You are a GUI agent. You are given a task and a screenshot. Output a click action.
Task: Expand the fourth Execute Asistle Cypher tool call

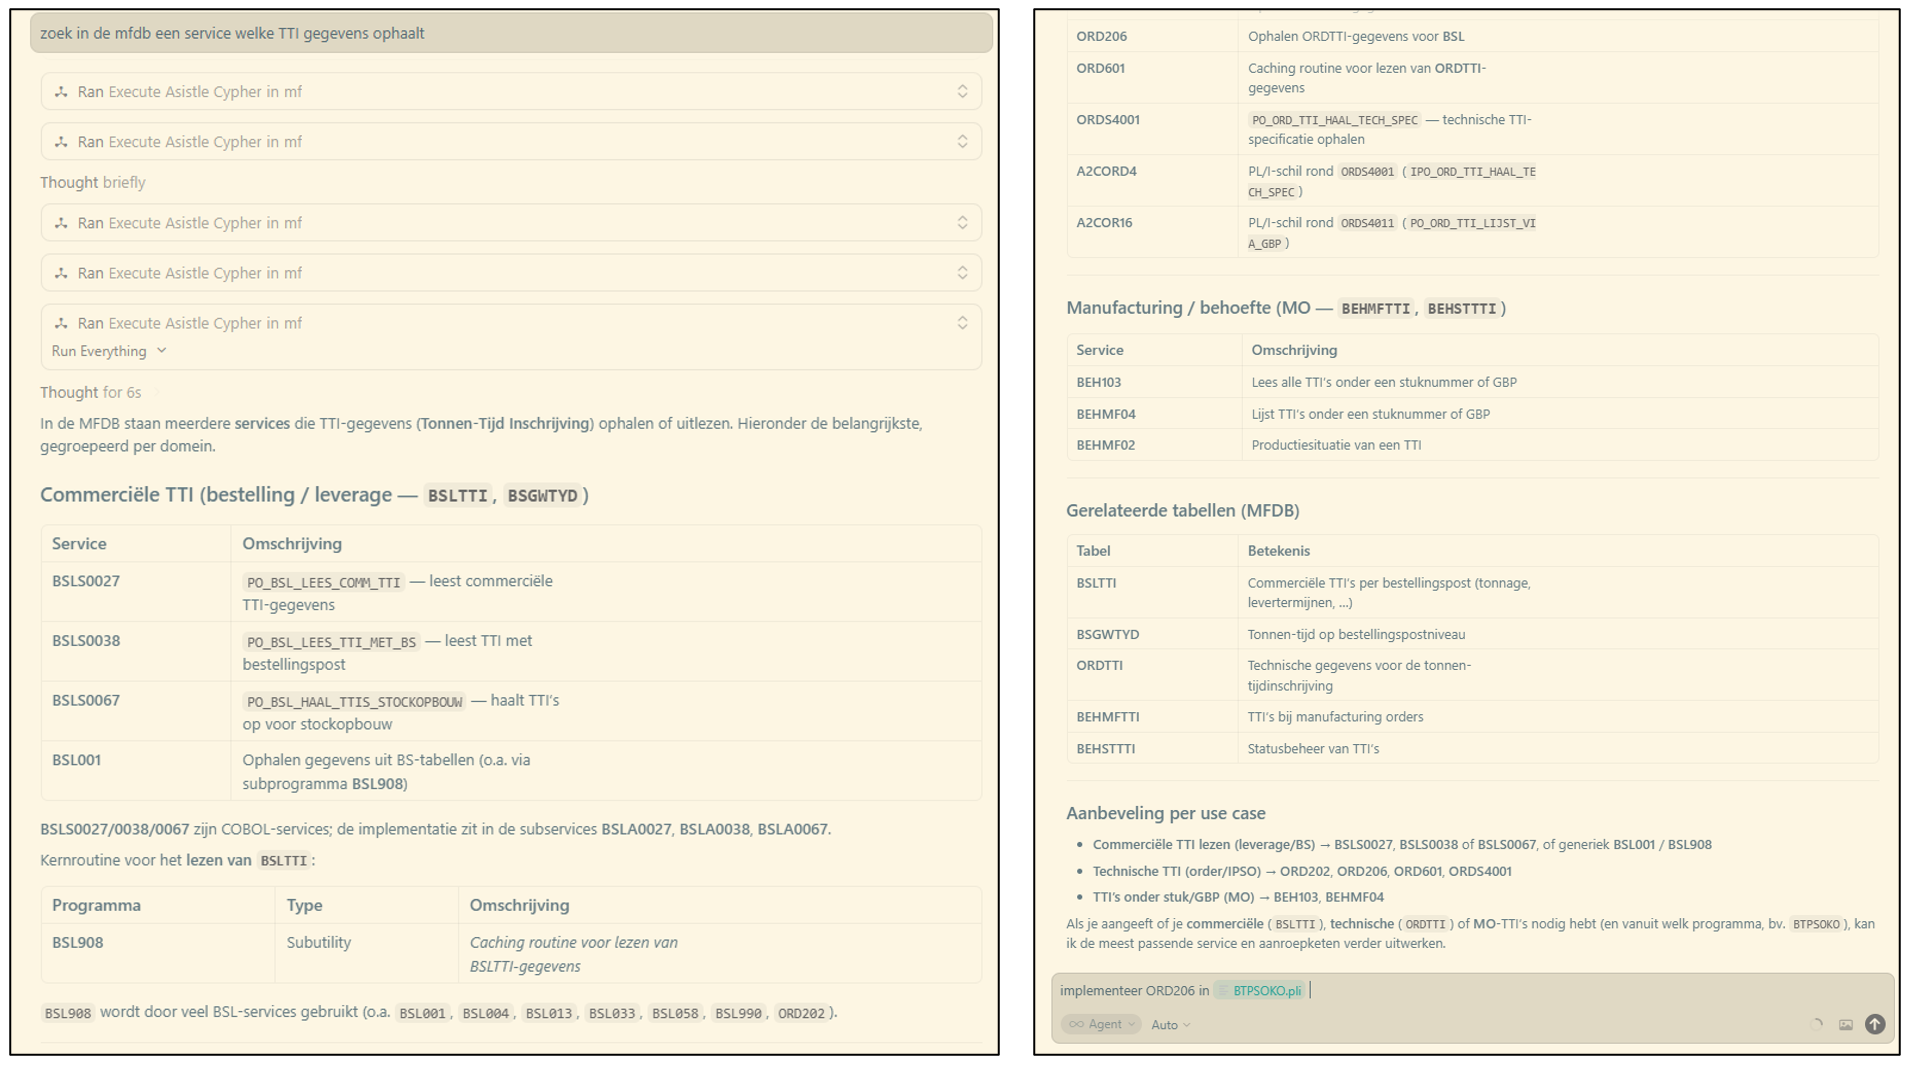pos(962,273)
